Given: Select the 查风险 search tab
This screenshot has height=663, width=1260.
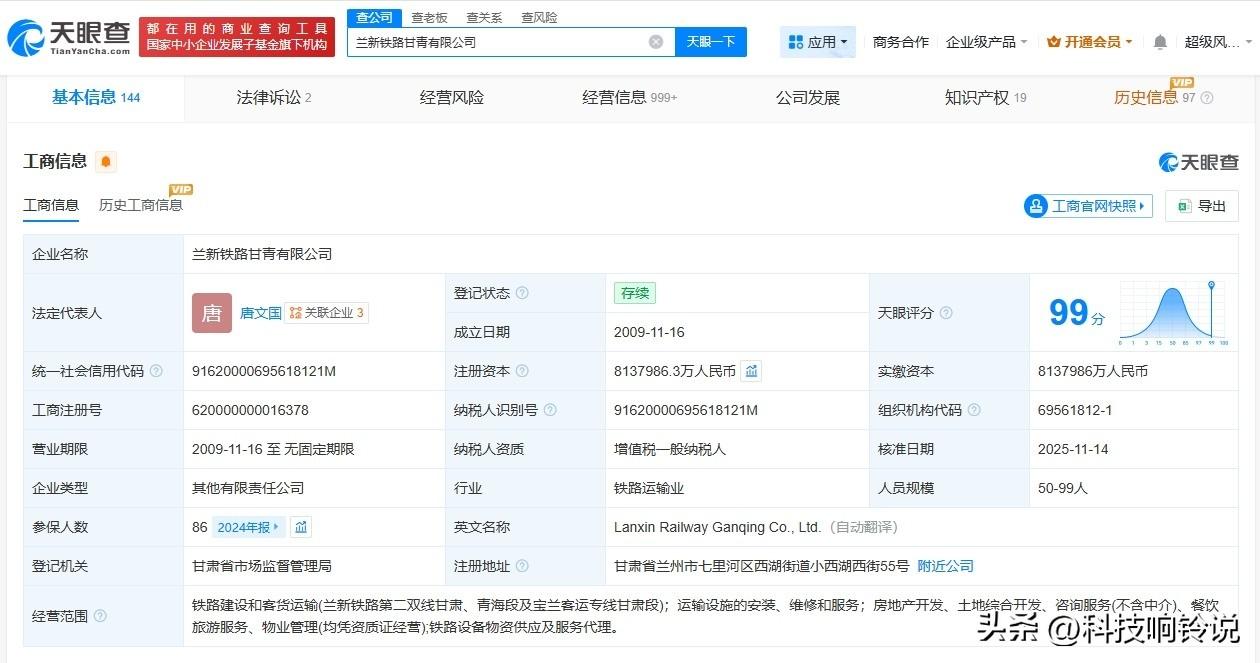Looking at the screenshot, I should [x=539, y=18].
